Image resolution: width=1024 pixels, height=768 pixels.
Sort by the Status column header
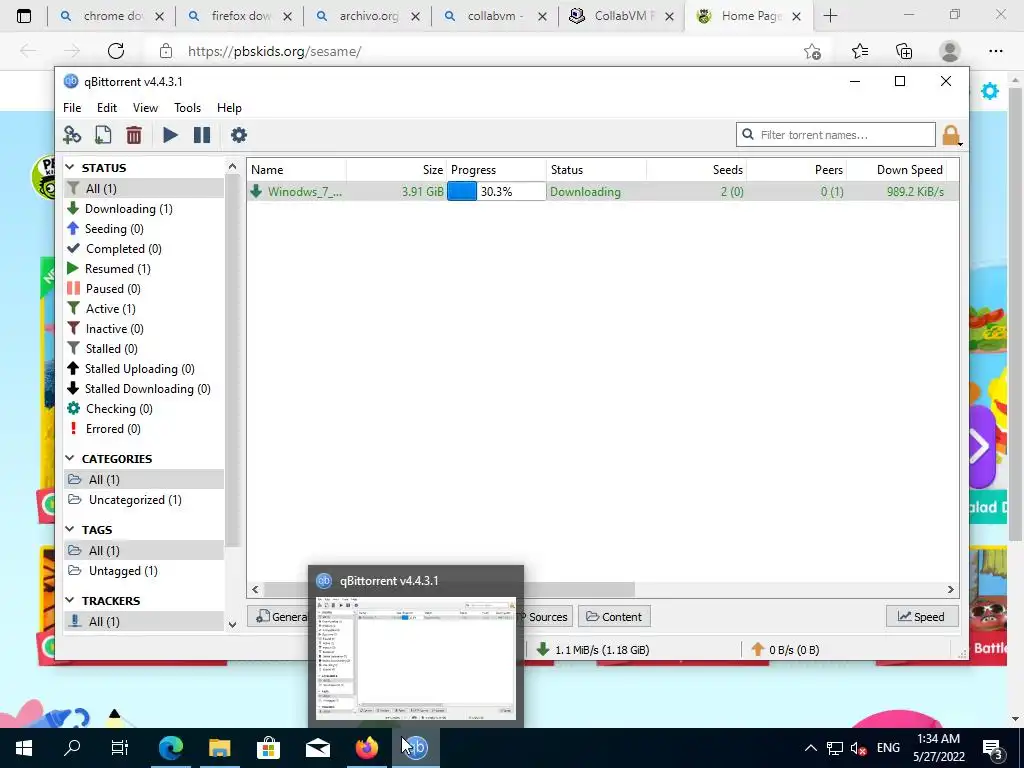596,170
